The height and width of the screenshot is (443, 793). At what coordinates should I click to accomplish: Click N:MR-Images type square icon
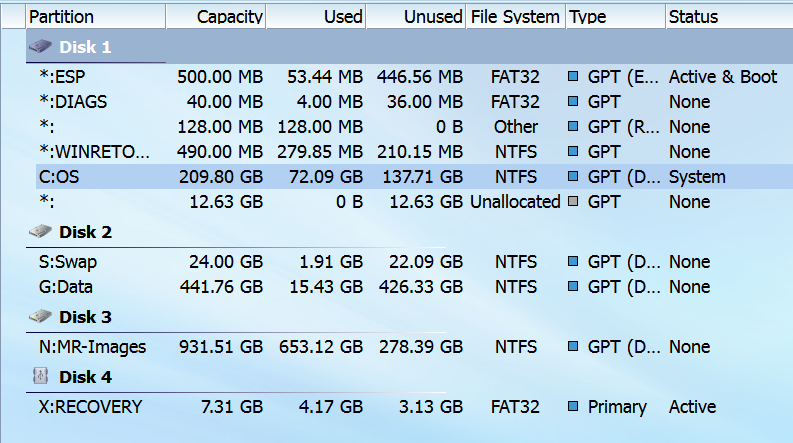574,347
